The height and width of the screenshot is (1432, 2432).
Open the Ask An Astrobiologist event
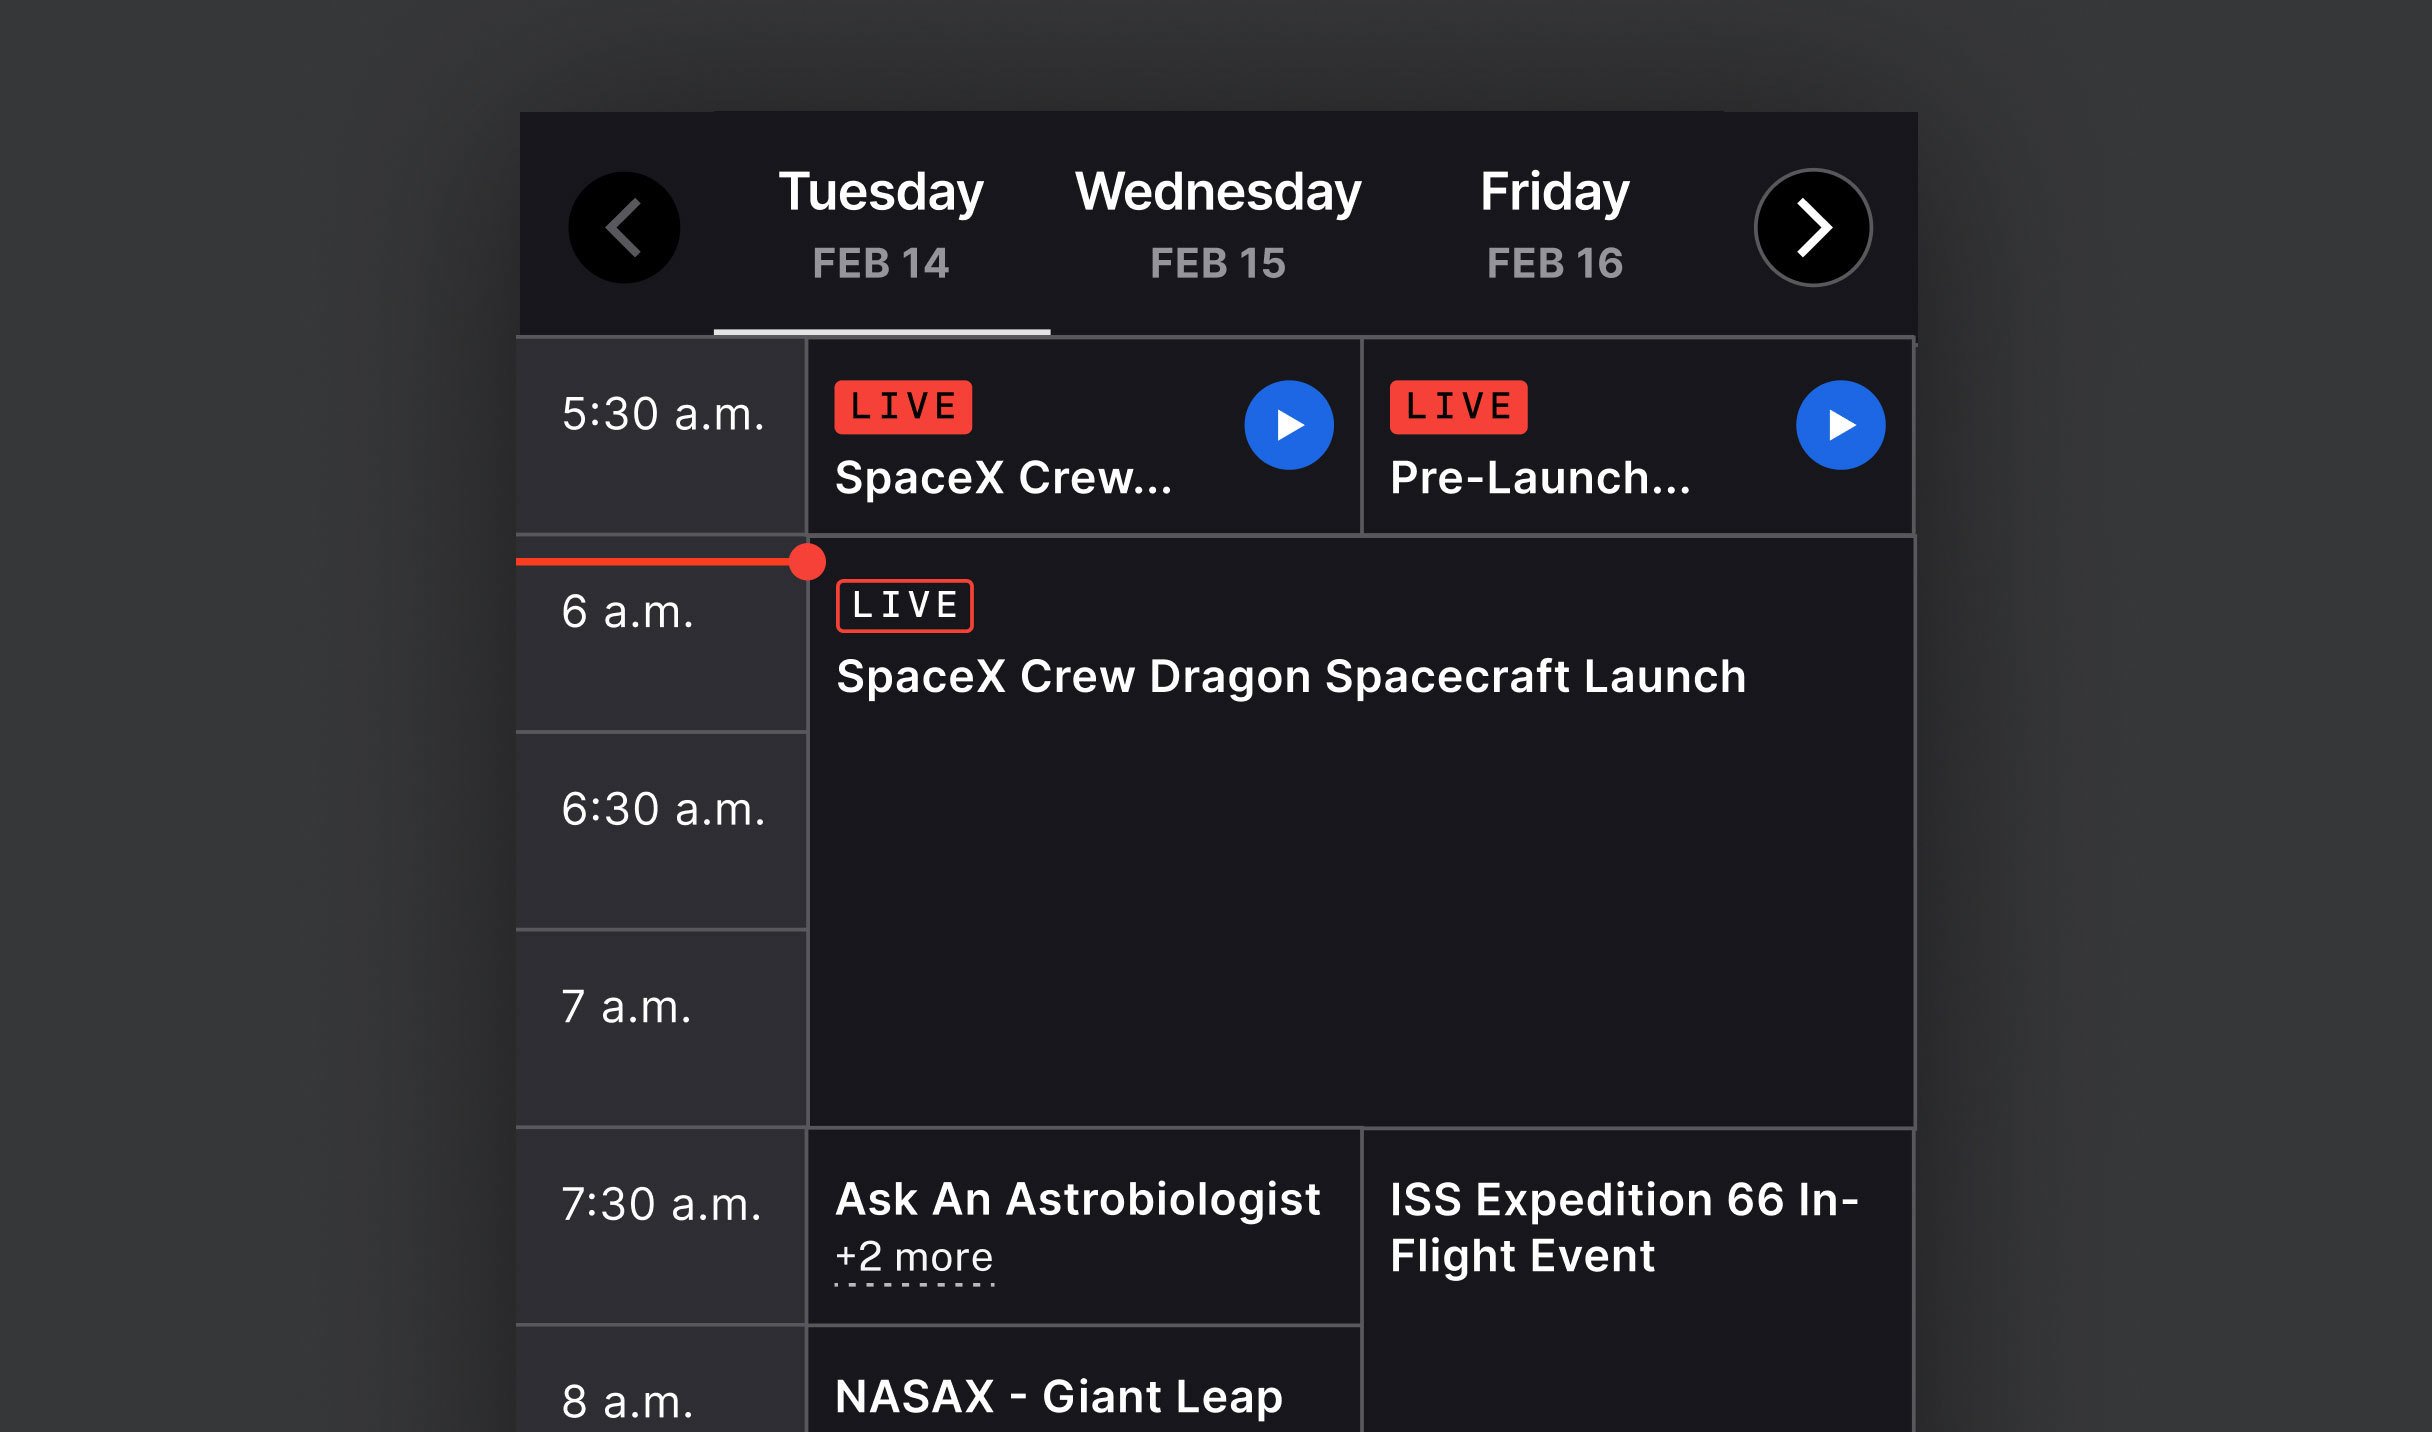[1078, 1199]
